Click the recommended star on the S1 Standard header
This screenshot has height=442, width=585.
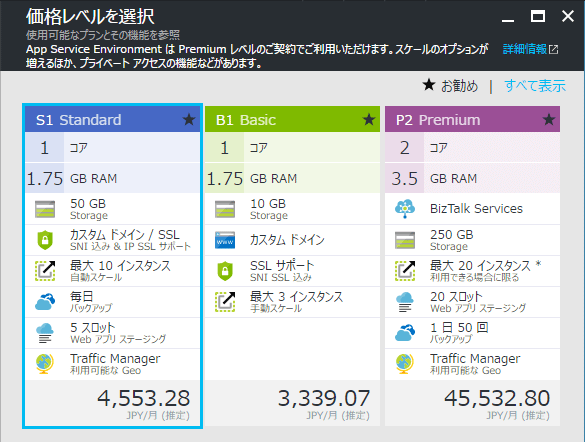coord(189,120)
